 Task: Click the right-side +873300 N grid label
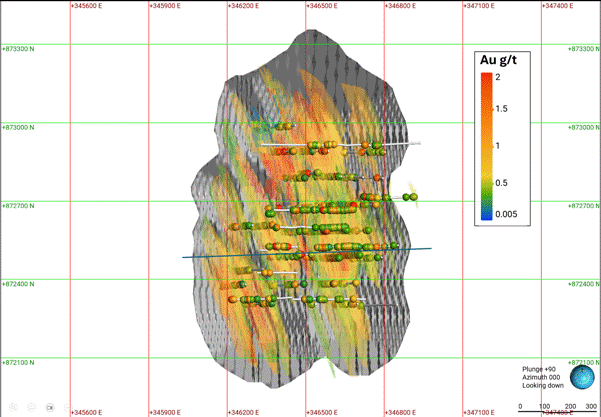point(583,49)
